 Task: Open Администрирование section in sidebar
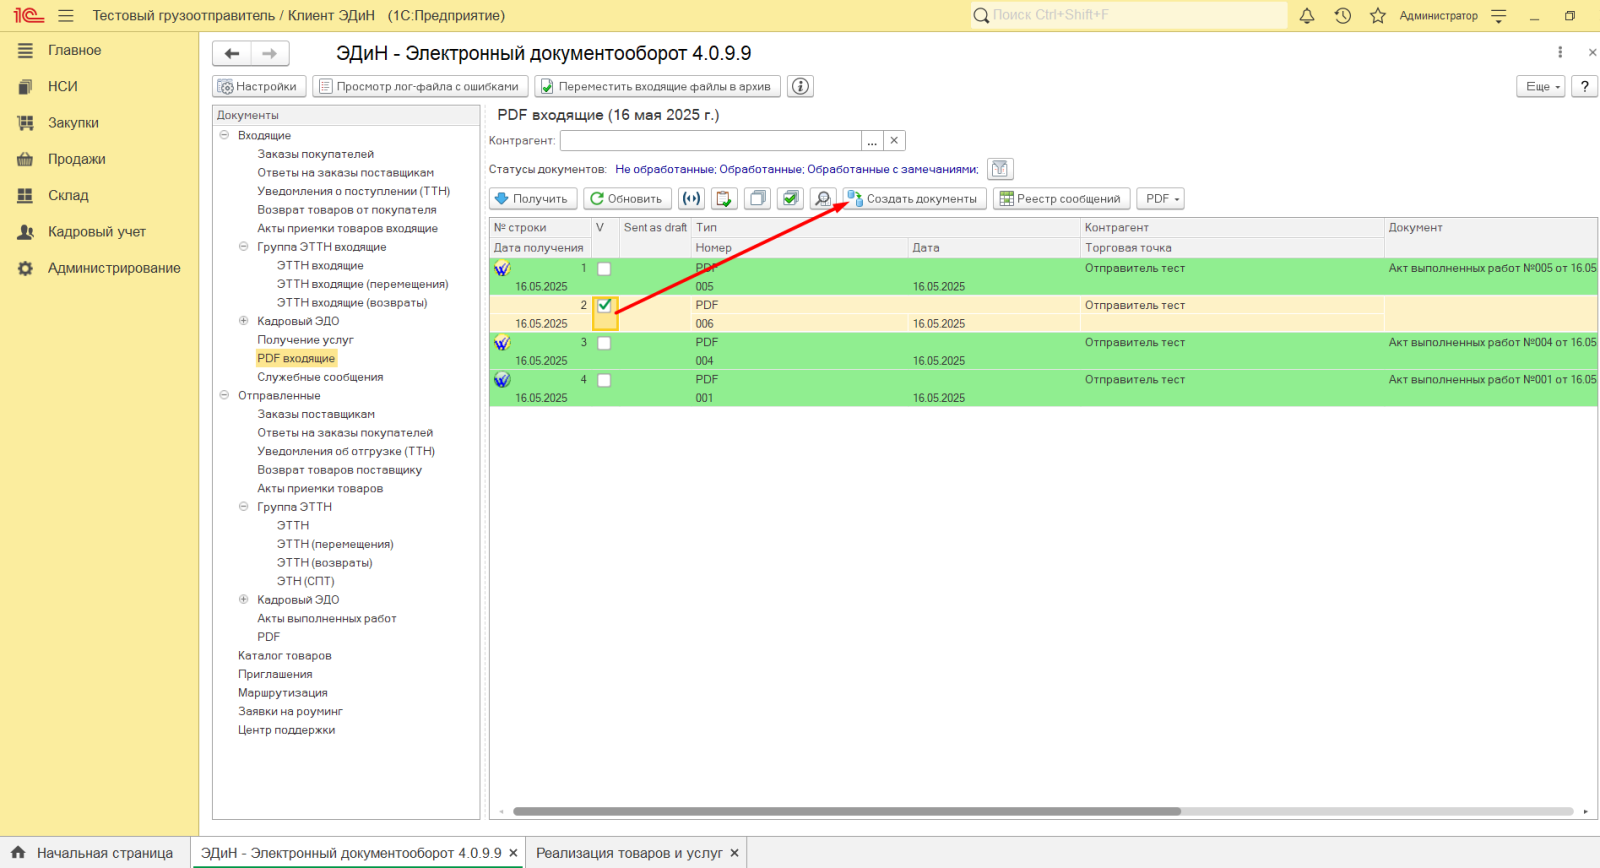114,268
